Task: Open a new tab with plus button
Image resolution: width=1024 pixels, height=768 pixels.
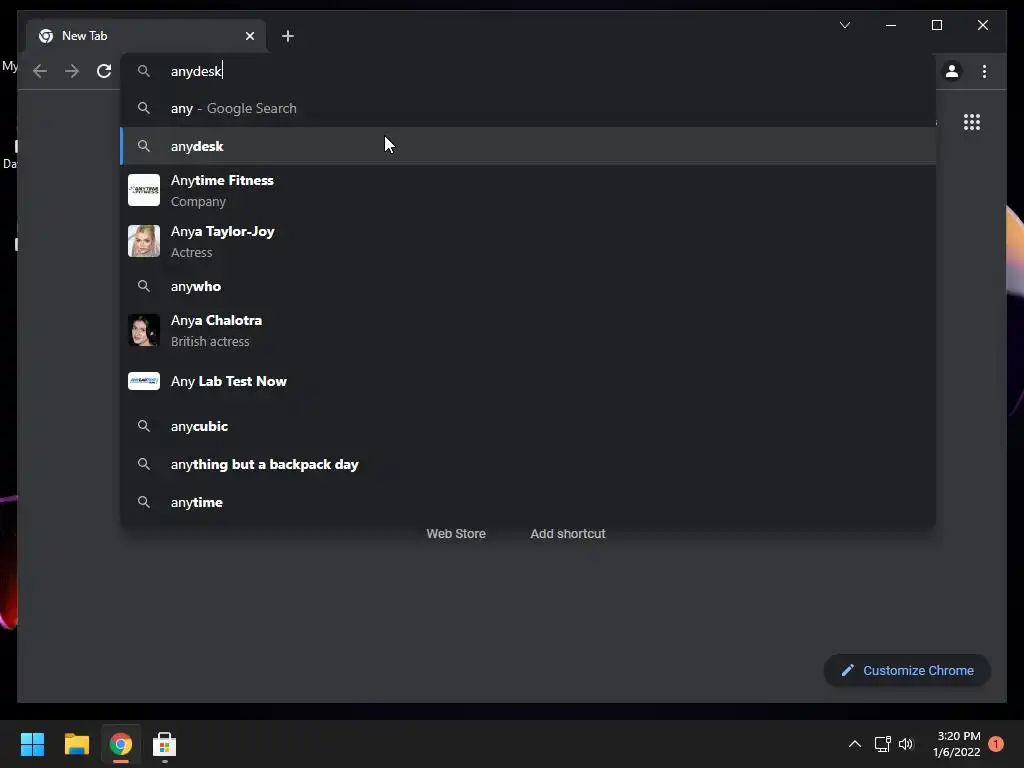Action: point(287,36)
